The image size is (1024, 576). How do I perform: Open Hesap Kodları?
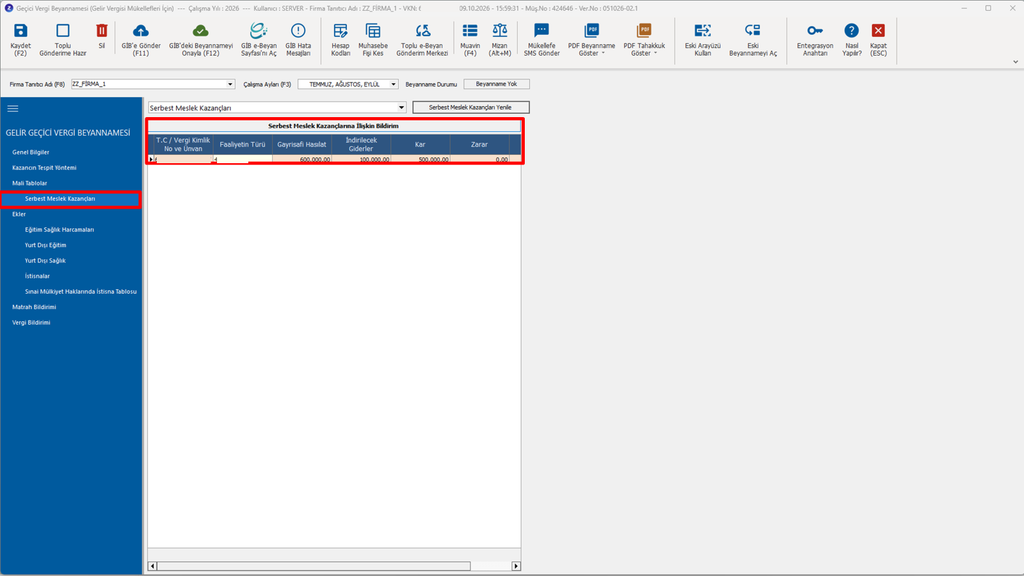pos(340,39)
